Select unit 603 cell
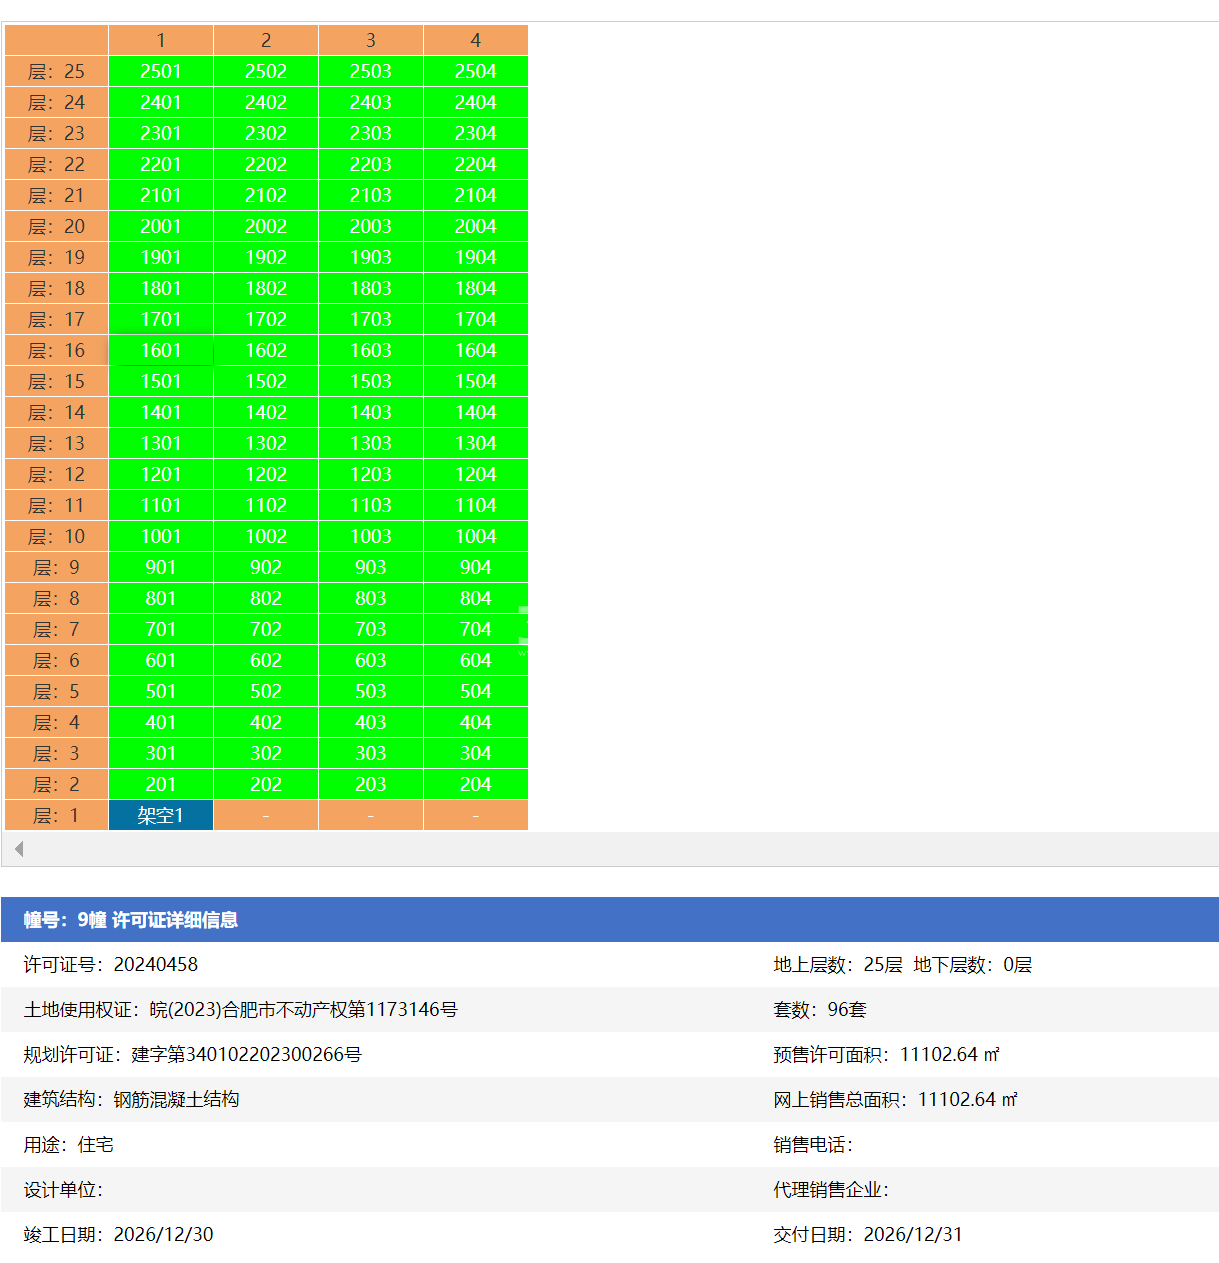1219x1263 pixels. click(371, 660)
